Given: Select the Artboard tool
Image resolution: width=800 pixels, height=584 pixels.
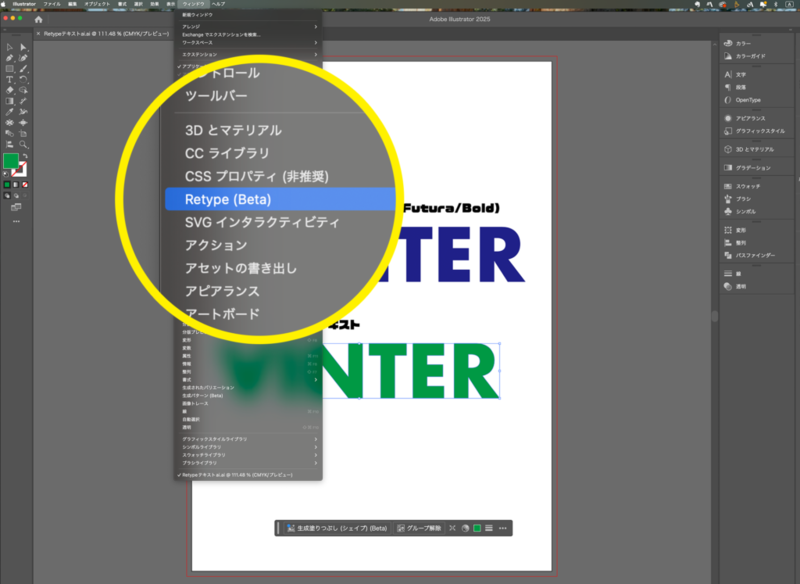Looking at the screenshot, I should coord(23,134).
